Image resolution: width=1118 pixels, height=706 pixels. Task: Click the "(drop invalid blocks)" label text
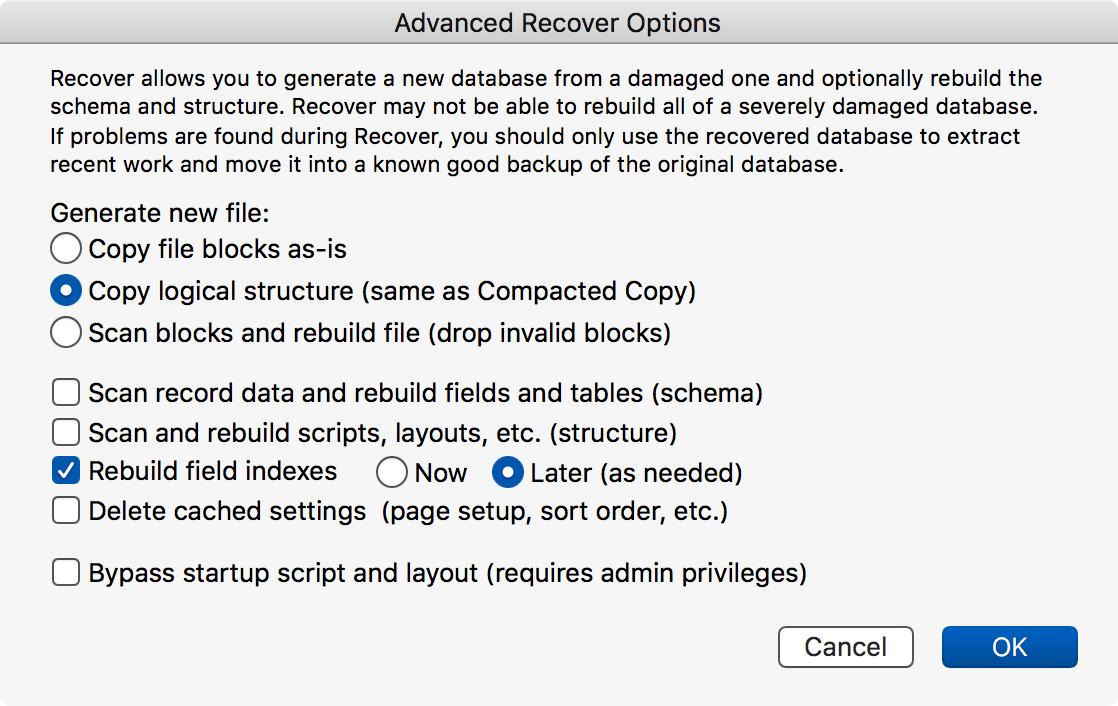pos(550,333)
